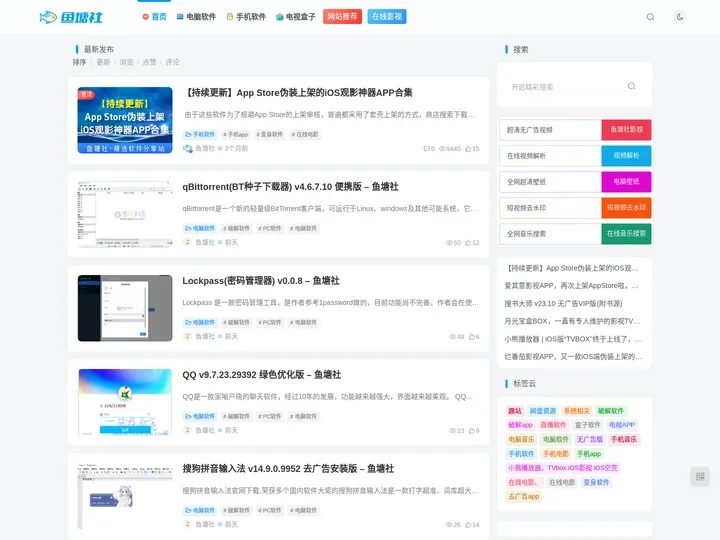Open 手机软件 nav menu
The image size is (720, 540).
point(246,17)
